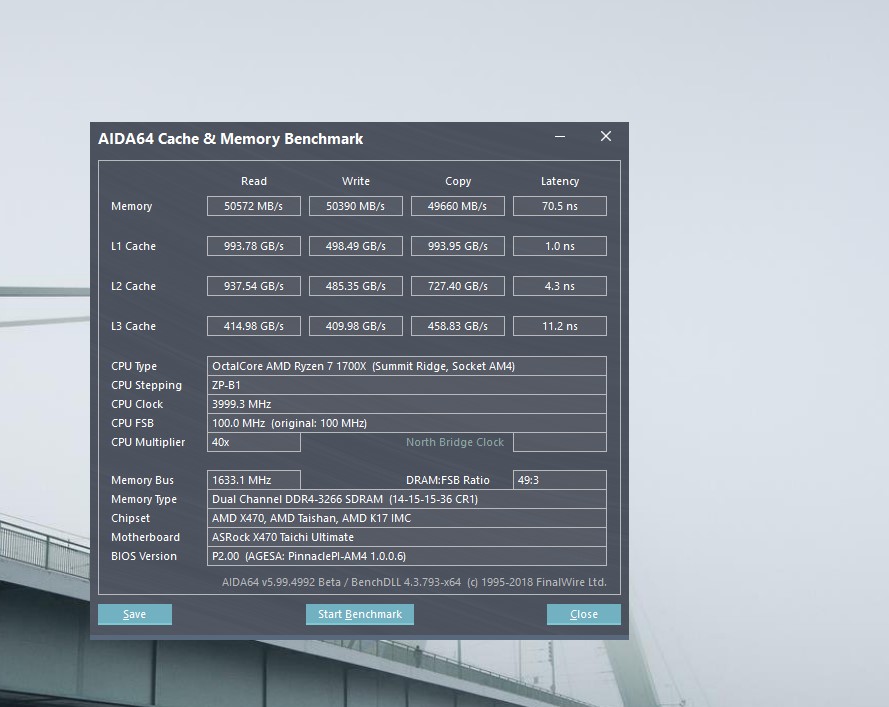Screen dimensions: 889x707
Task: Select Memory Copy value 49660 MB/s
Action: point(458,206)
